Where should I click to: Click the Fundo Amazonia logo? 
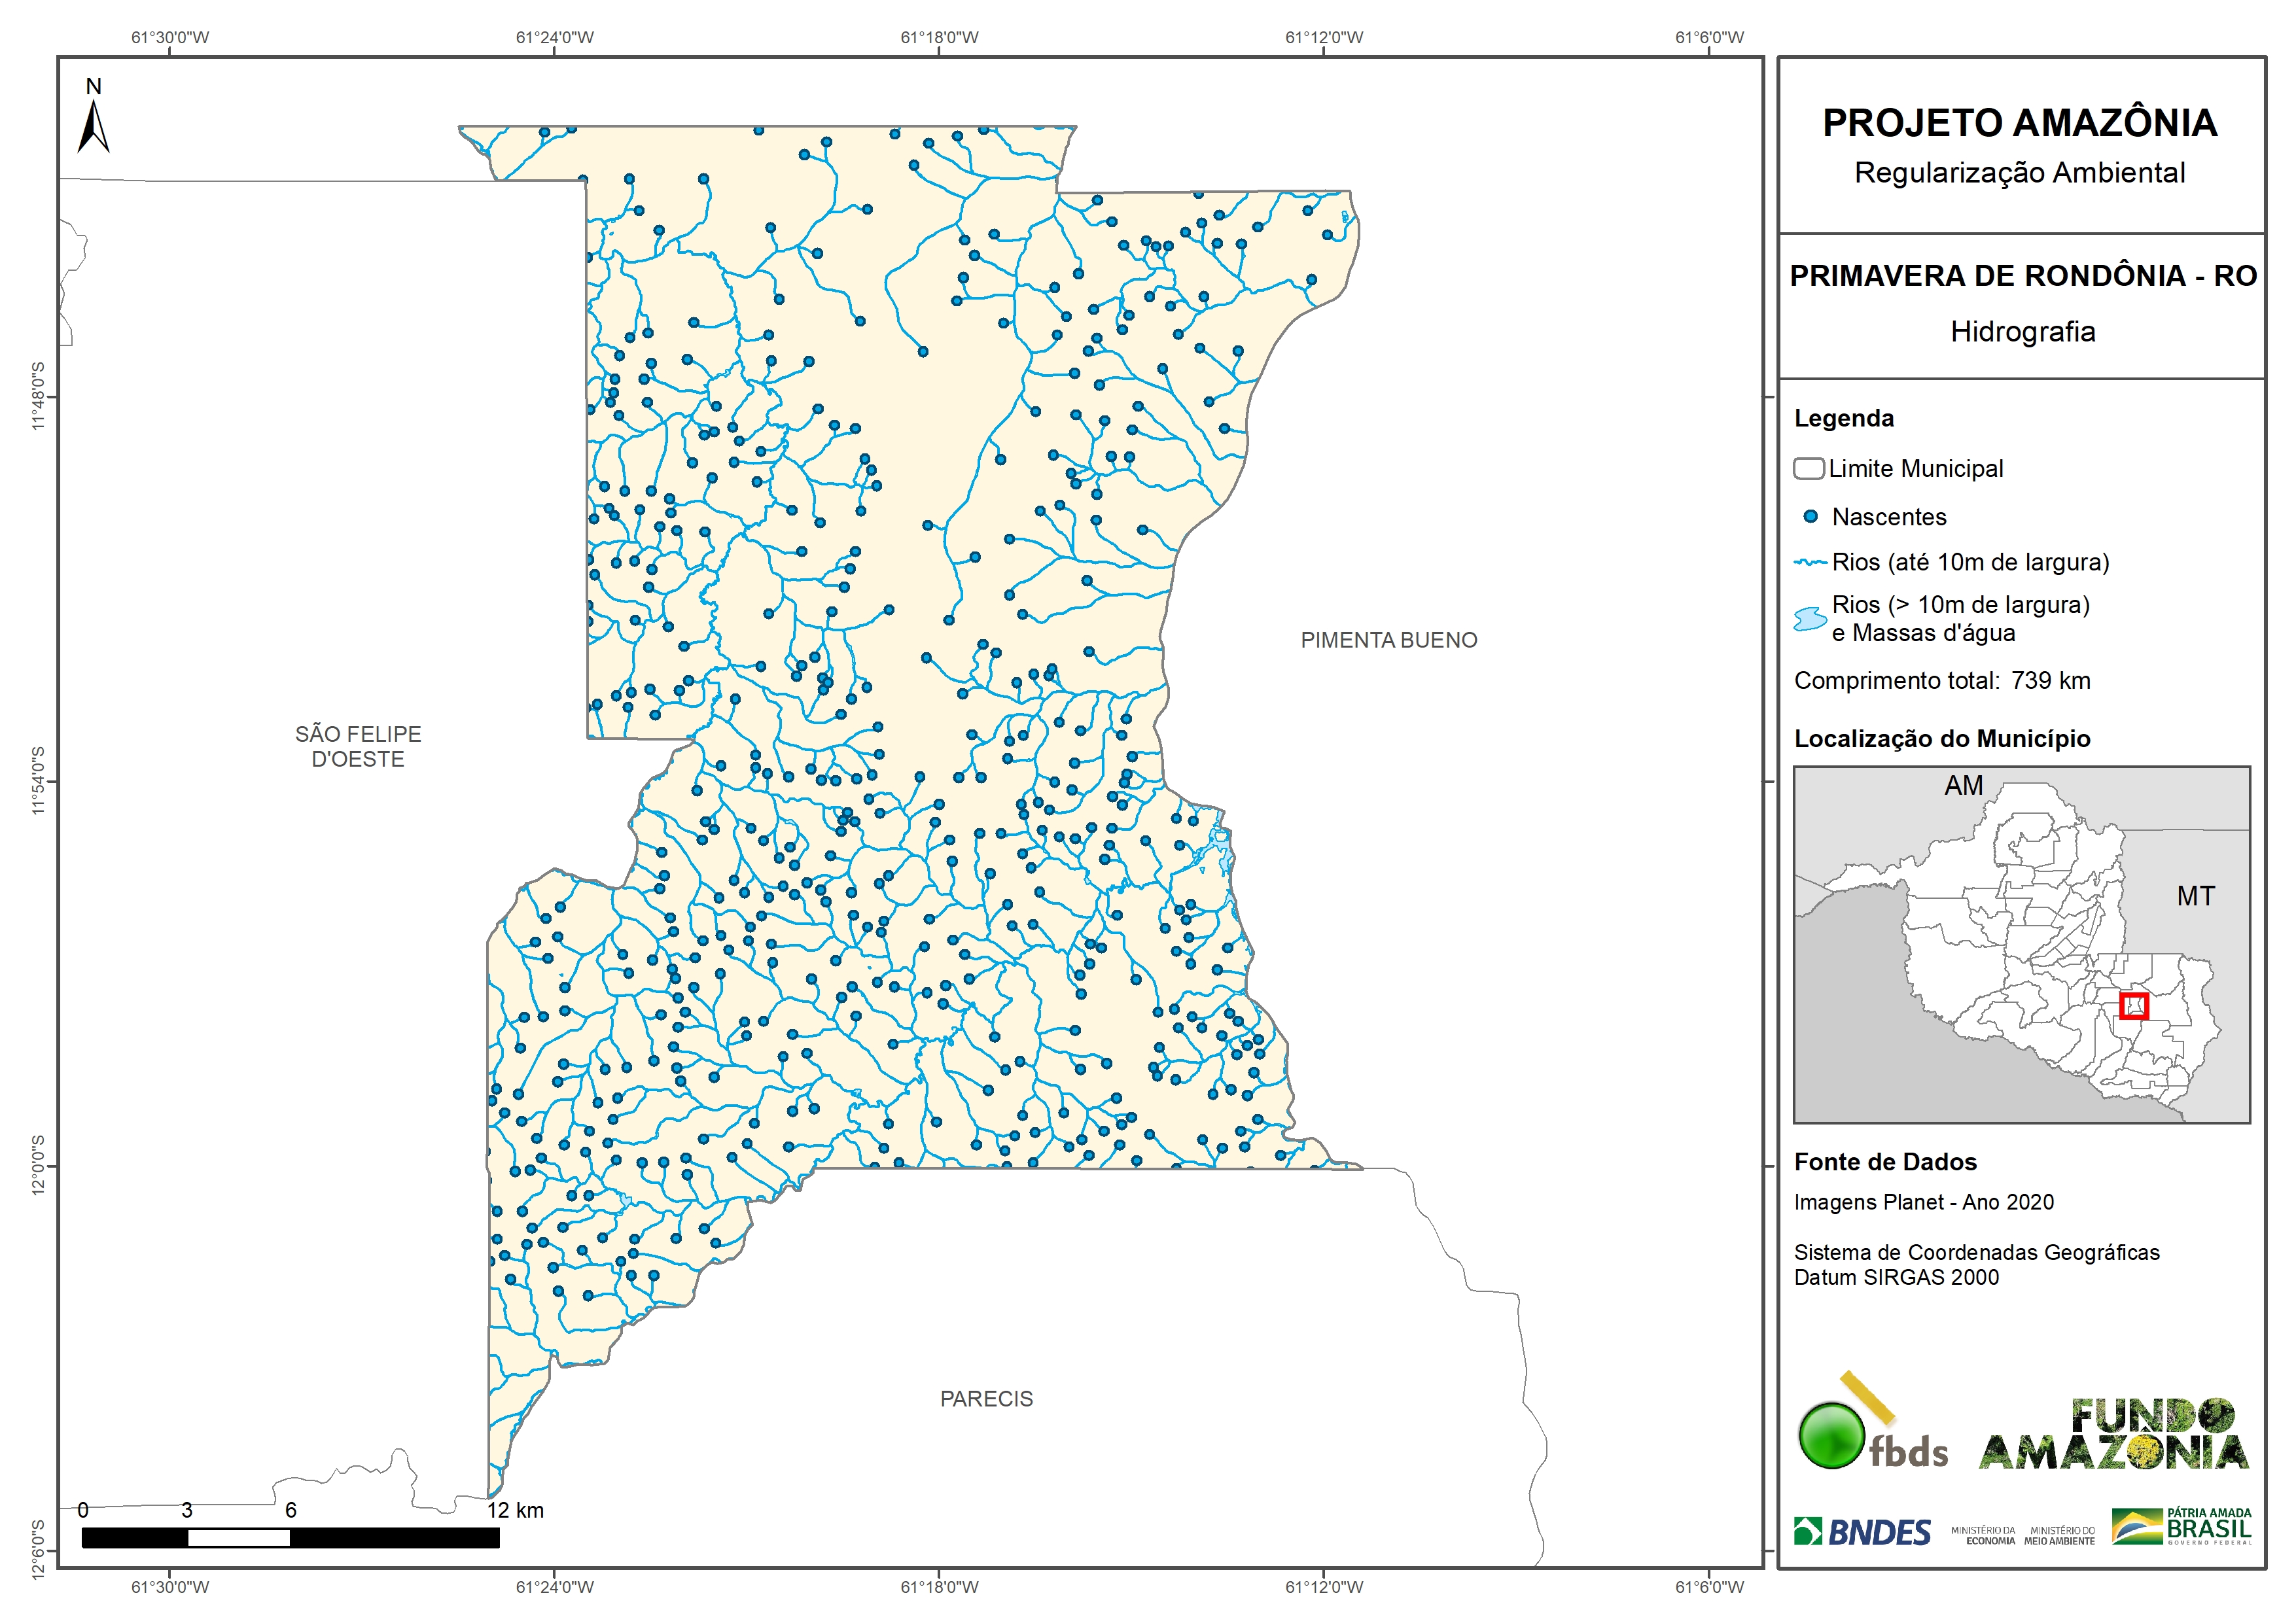tap(2113, 1435)
